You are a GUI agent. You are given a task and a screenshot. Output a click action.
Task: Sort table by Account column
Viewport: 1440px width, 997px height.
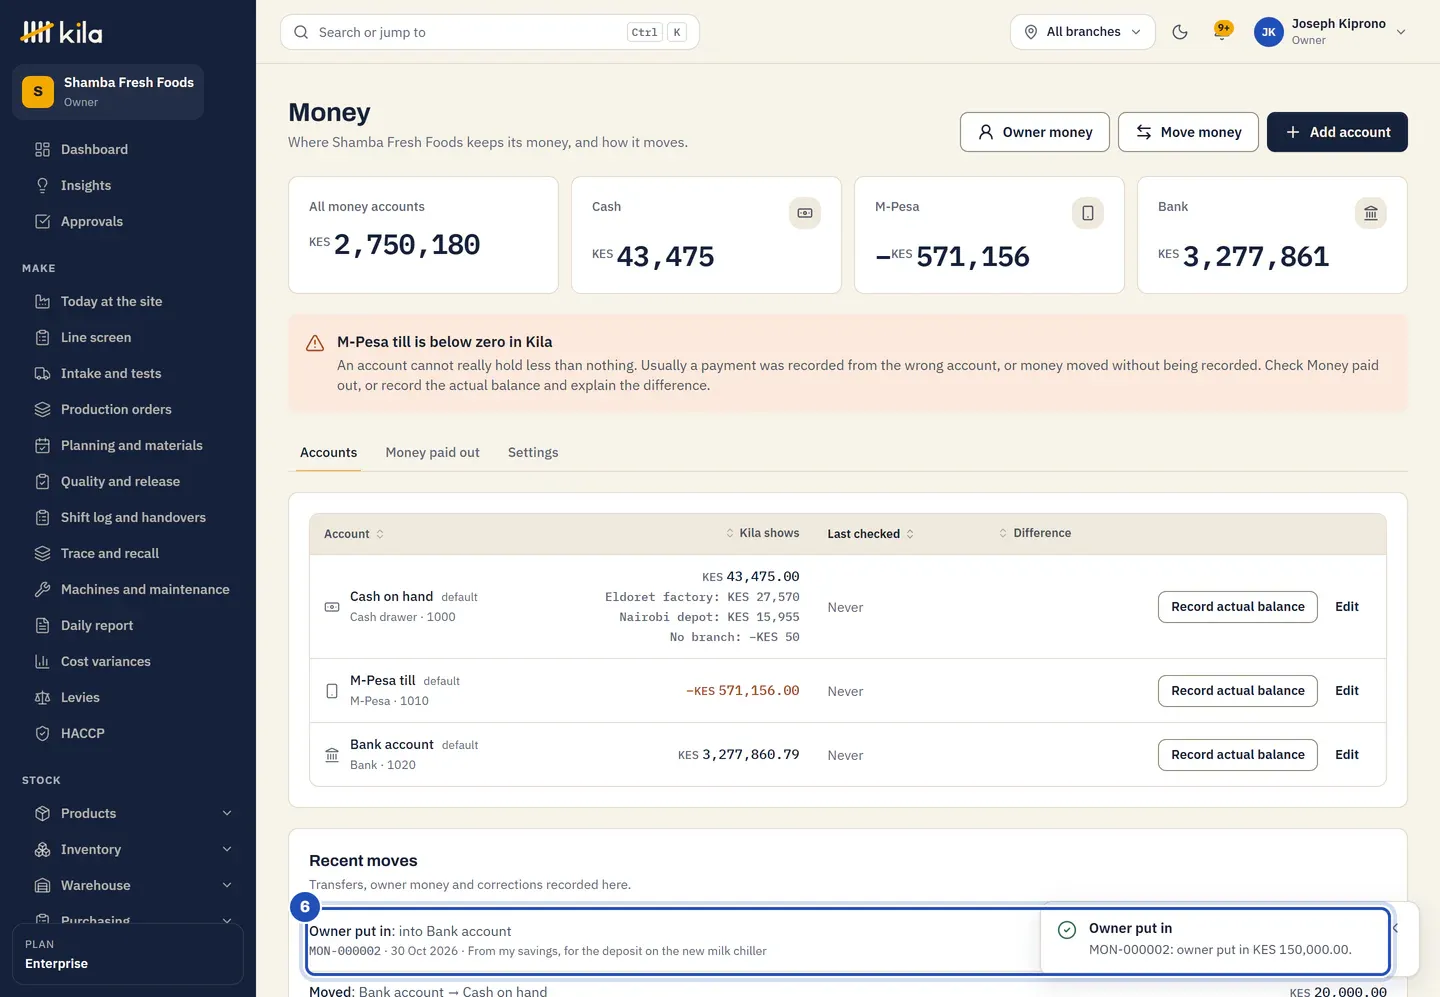[354, 534]
